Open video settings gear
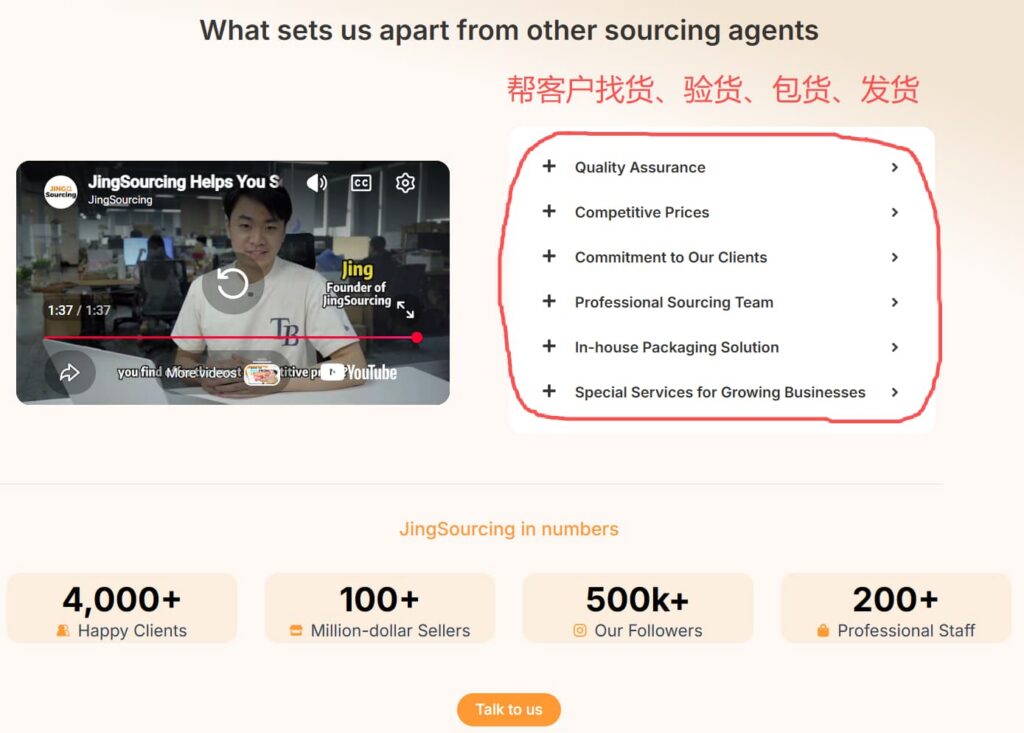 coord(405,183)
